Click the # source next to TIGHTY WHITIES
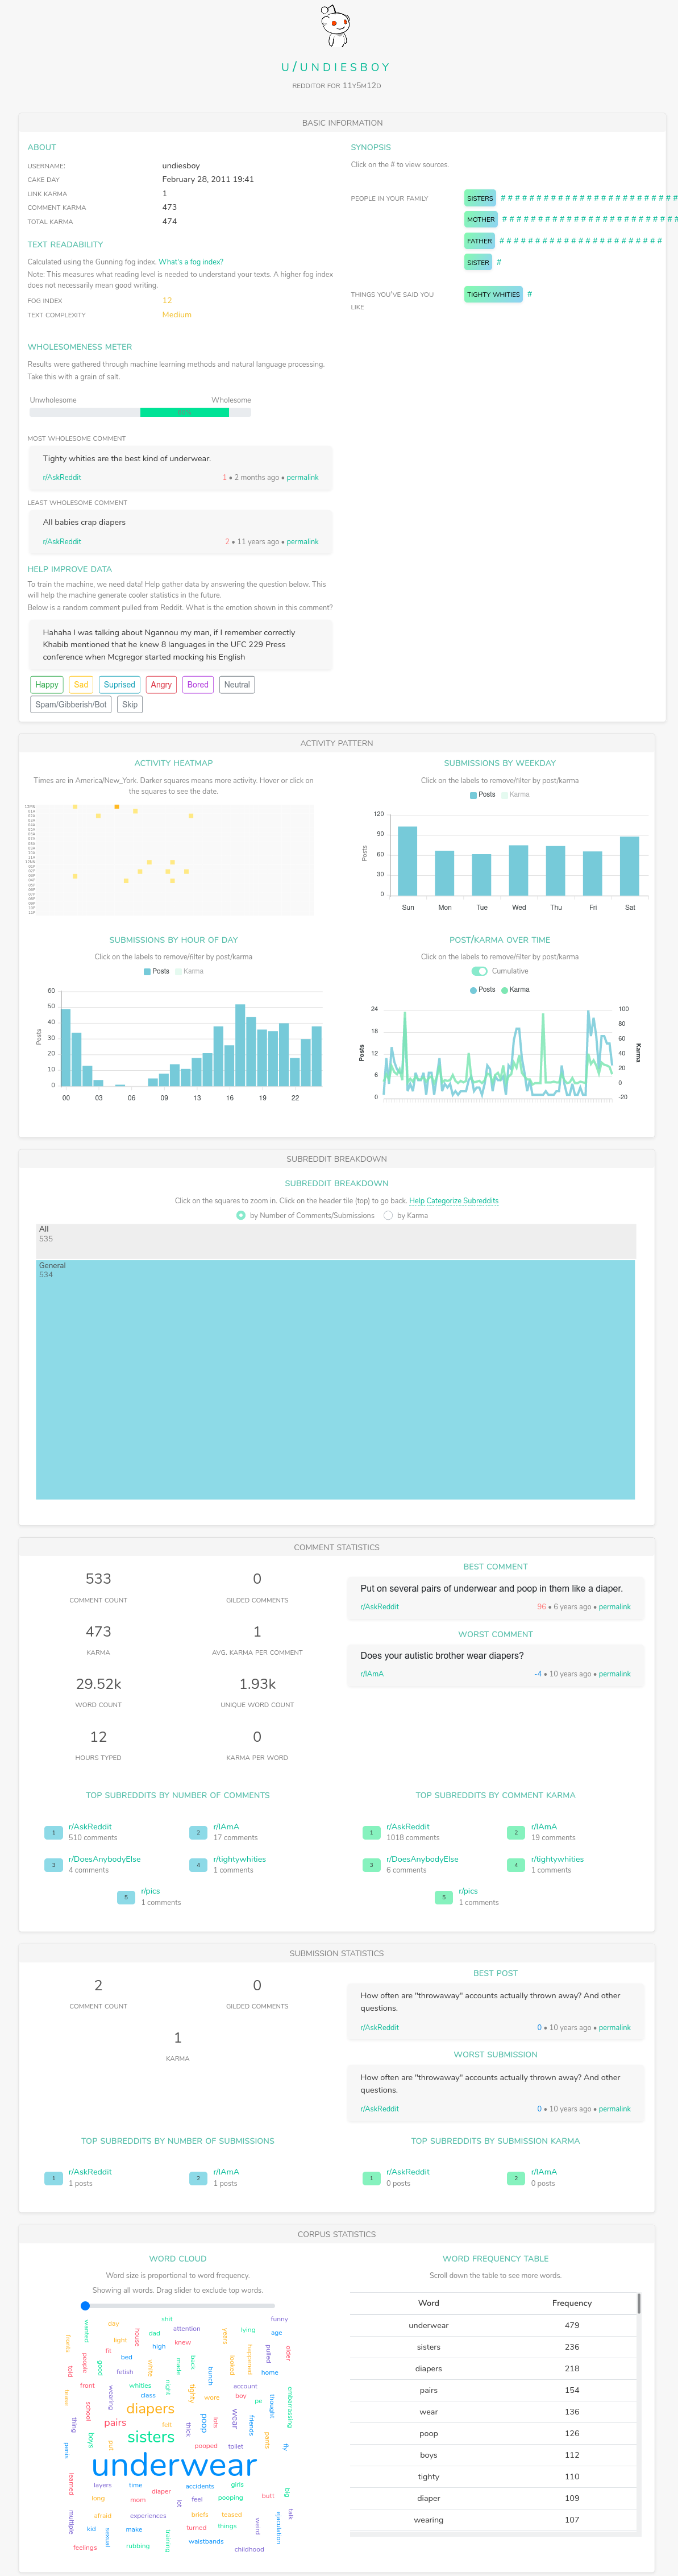 click(530, 294)
